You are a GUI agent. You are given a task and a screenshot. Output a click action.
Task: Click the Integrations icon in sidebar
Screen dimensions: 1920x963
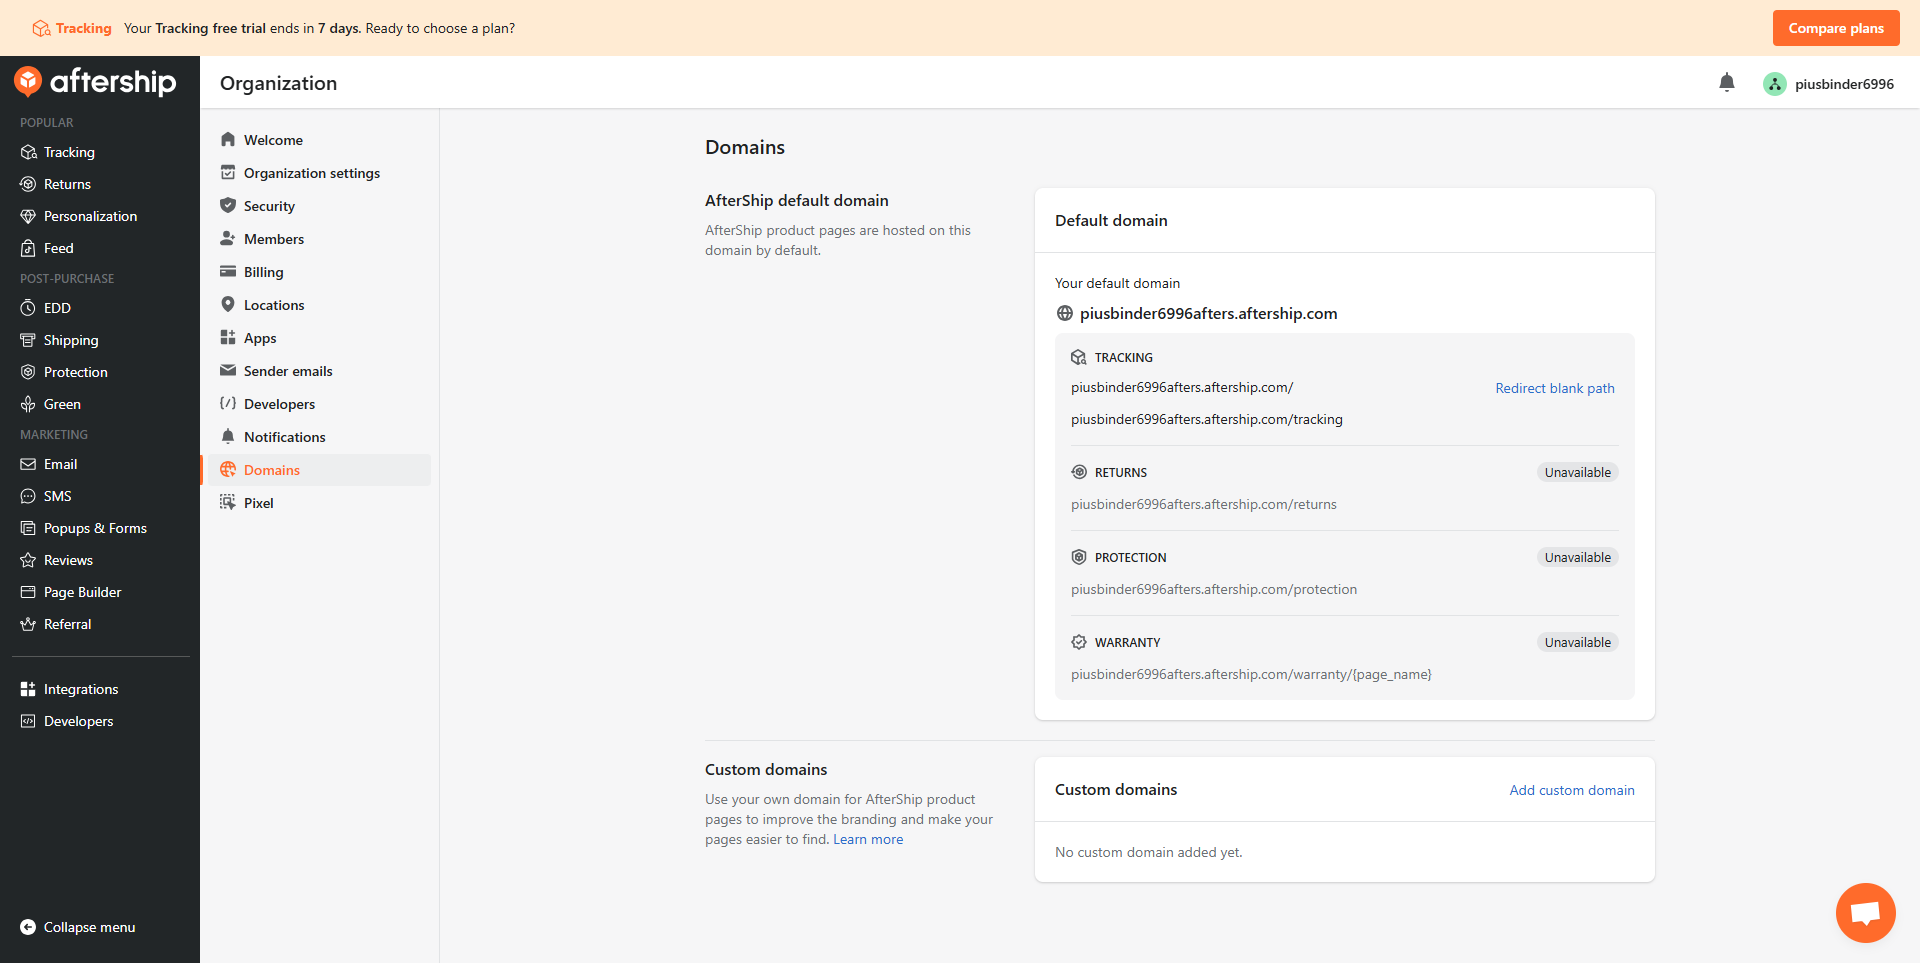click(x=28, y=689)
